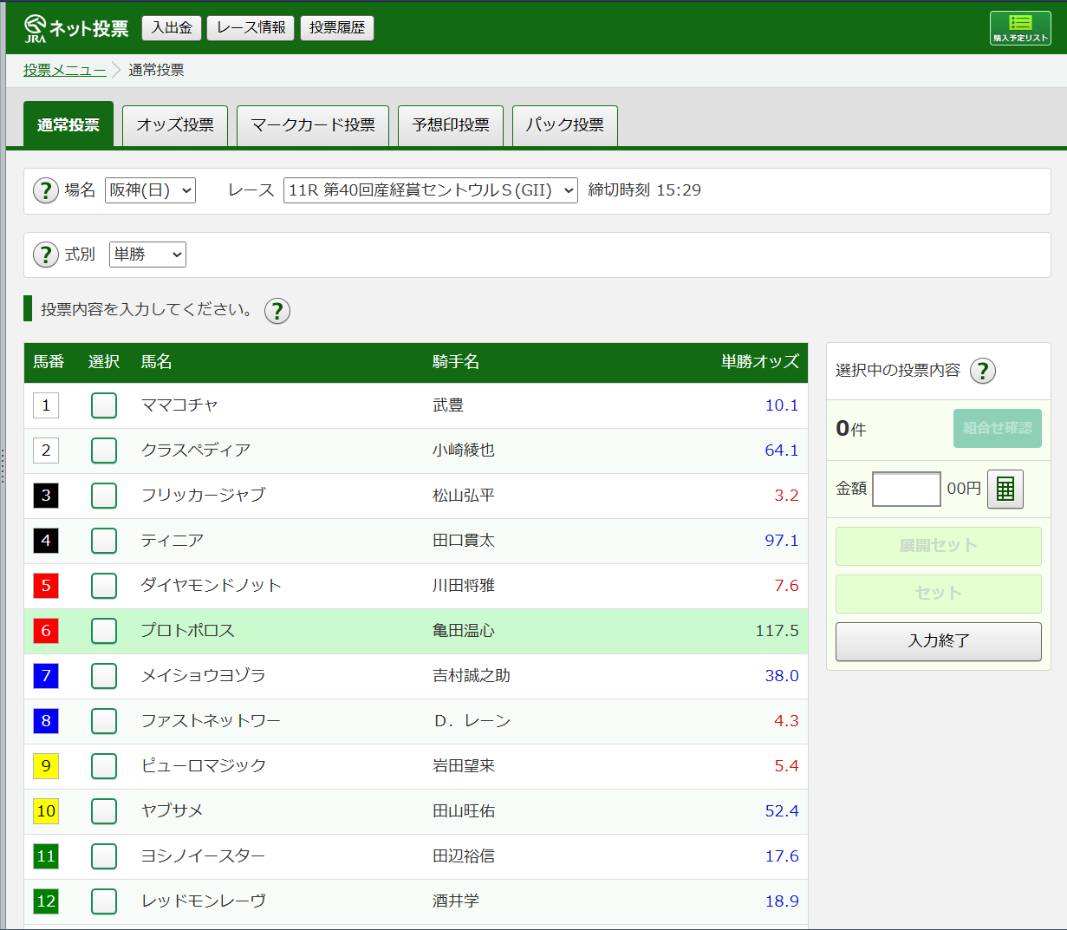
Task: Open the 場名 dropdown showing 阪神(日)
Action: click(150, 190)
